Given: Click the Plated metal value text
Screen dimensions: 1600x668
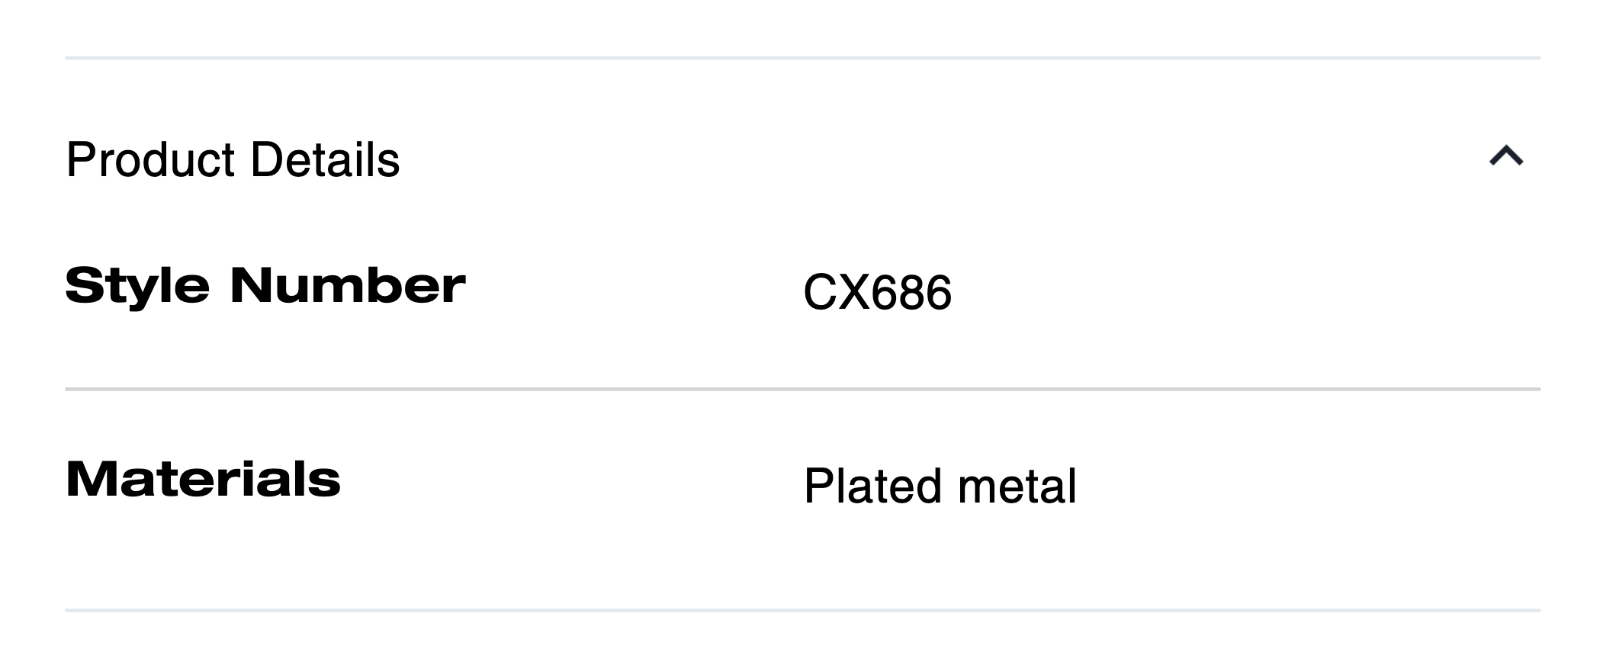Looking at the screenshot, I should 940,487.
